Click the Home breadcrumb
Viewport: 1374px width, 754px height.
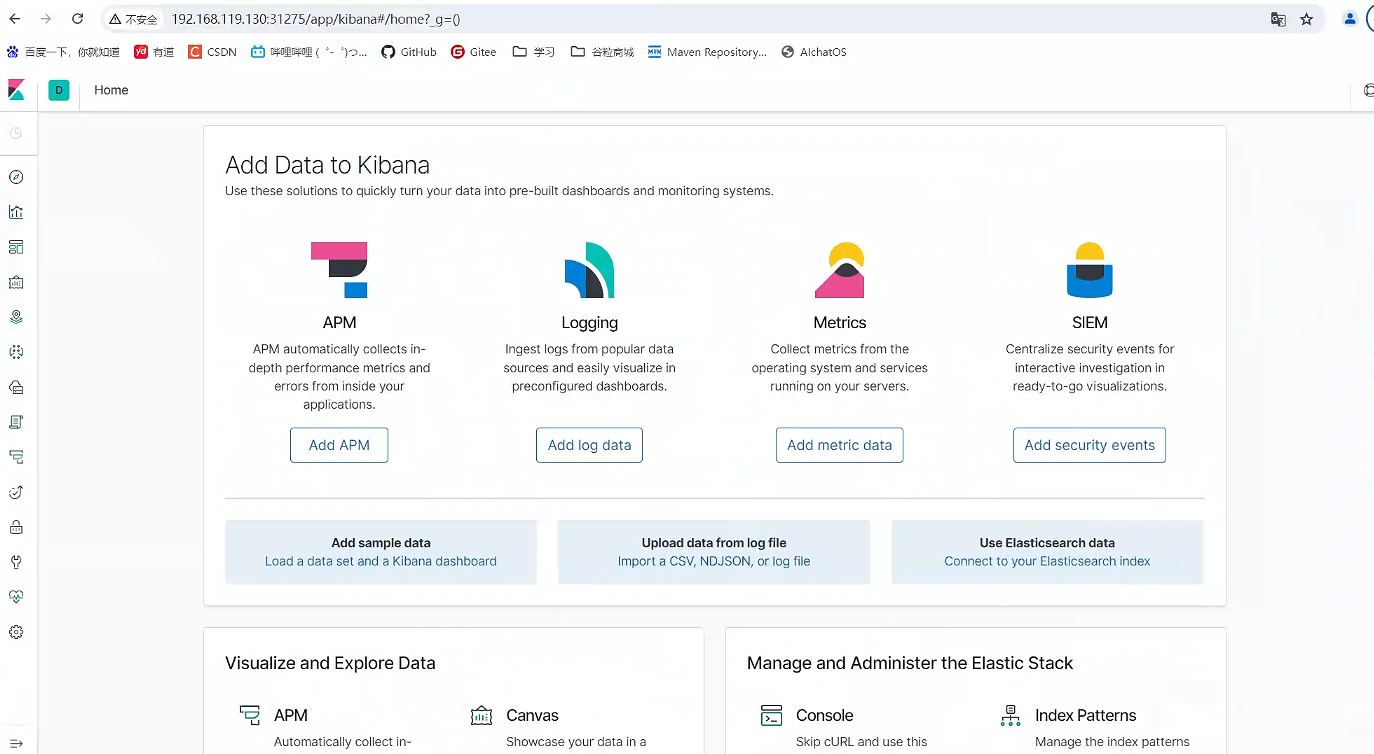coord(111,90)
